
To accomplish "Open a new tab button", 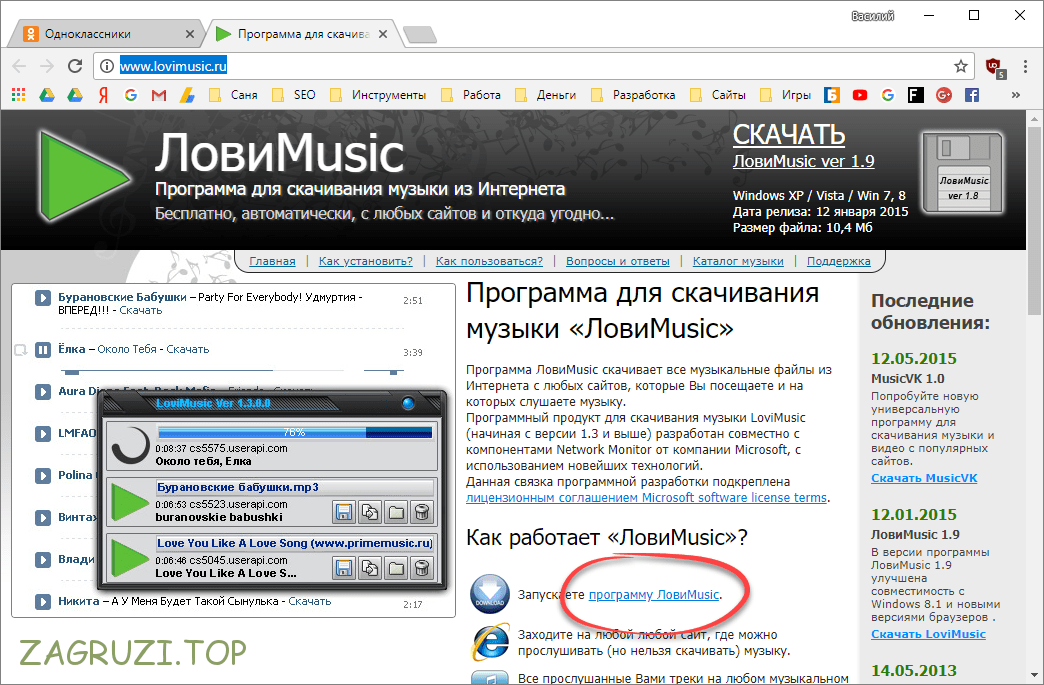I will point(420,35).
